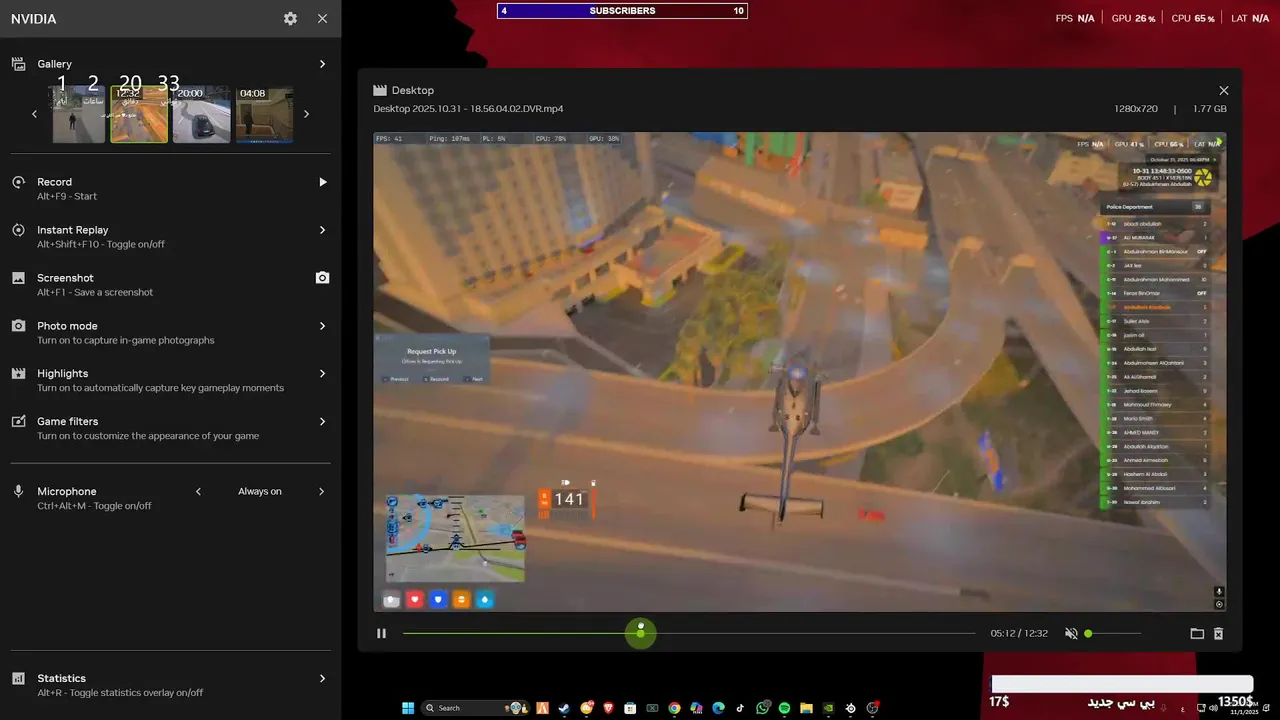
Task: Switch microphone mode to next option
Action: (322, 492)
